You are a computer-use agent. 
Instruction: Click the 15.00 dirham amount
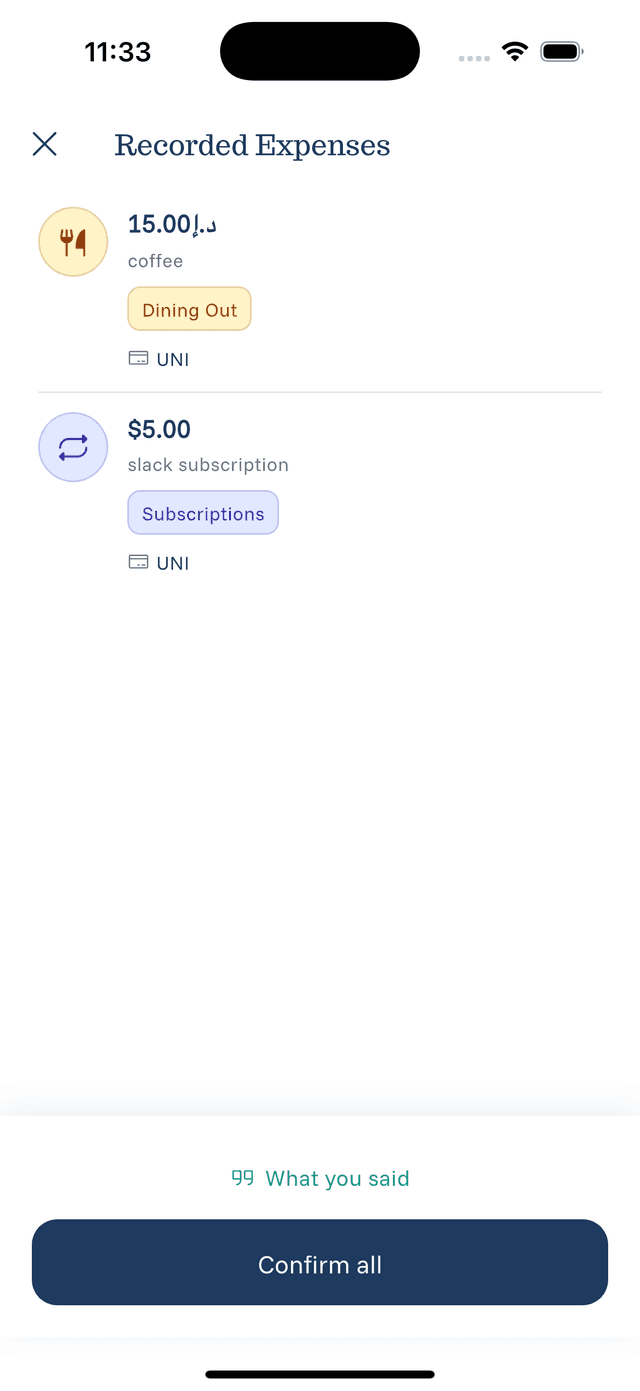click(172, 223)
